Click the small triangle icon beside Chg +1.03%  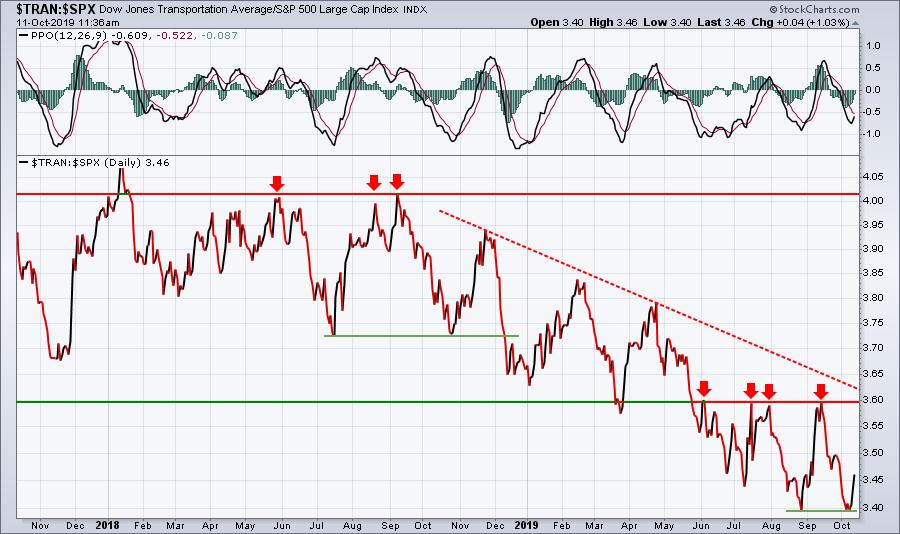[855, 23]
